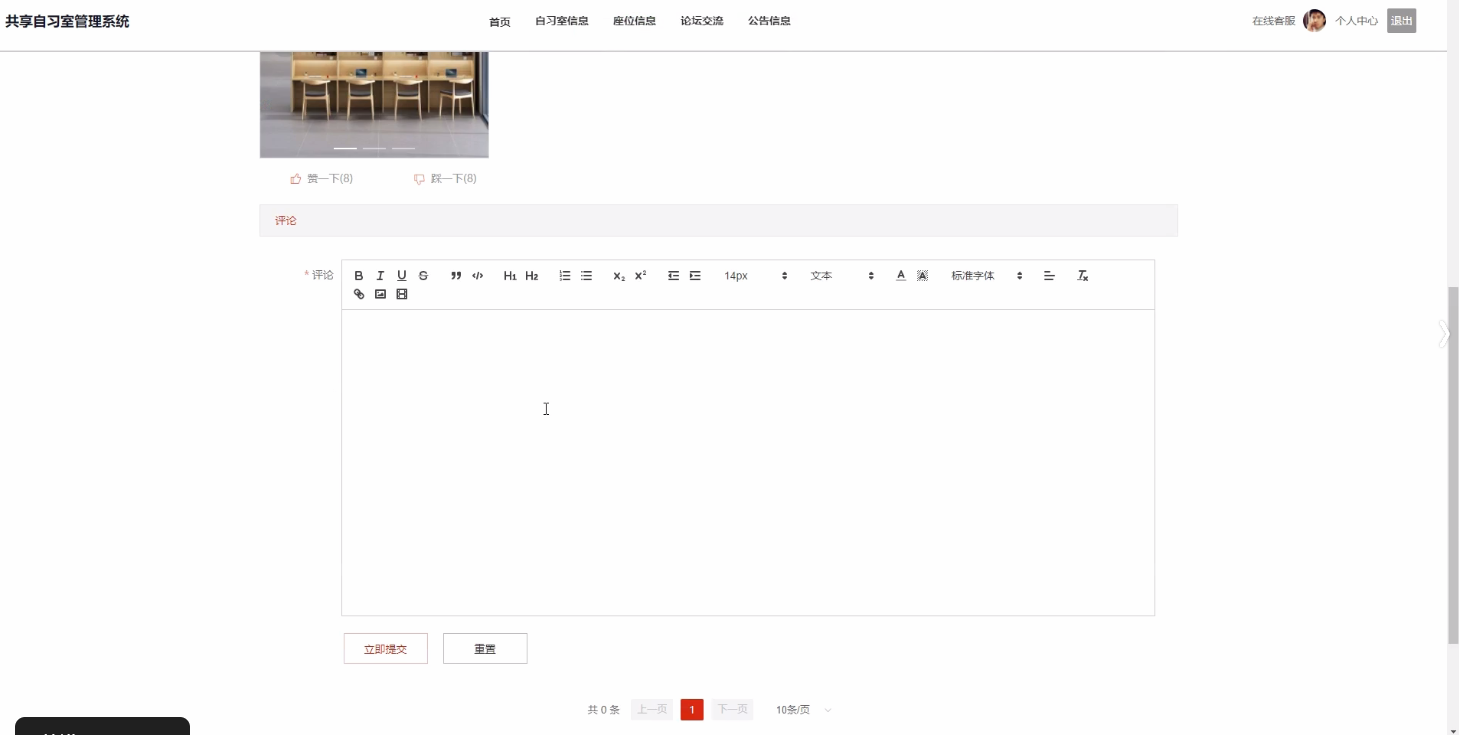Apply underline formatting to text

(x=402, y=276)
